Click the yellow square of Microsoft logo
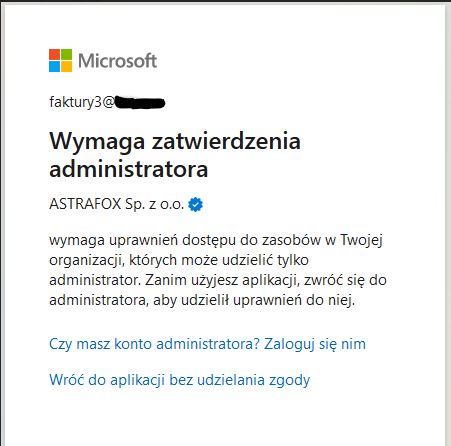 (x=66, y=67)
